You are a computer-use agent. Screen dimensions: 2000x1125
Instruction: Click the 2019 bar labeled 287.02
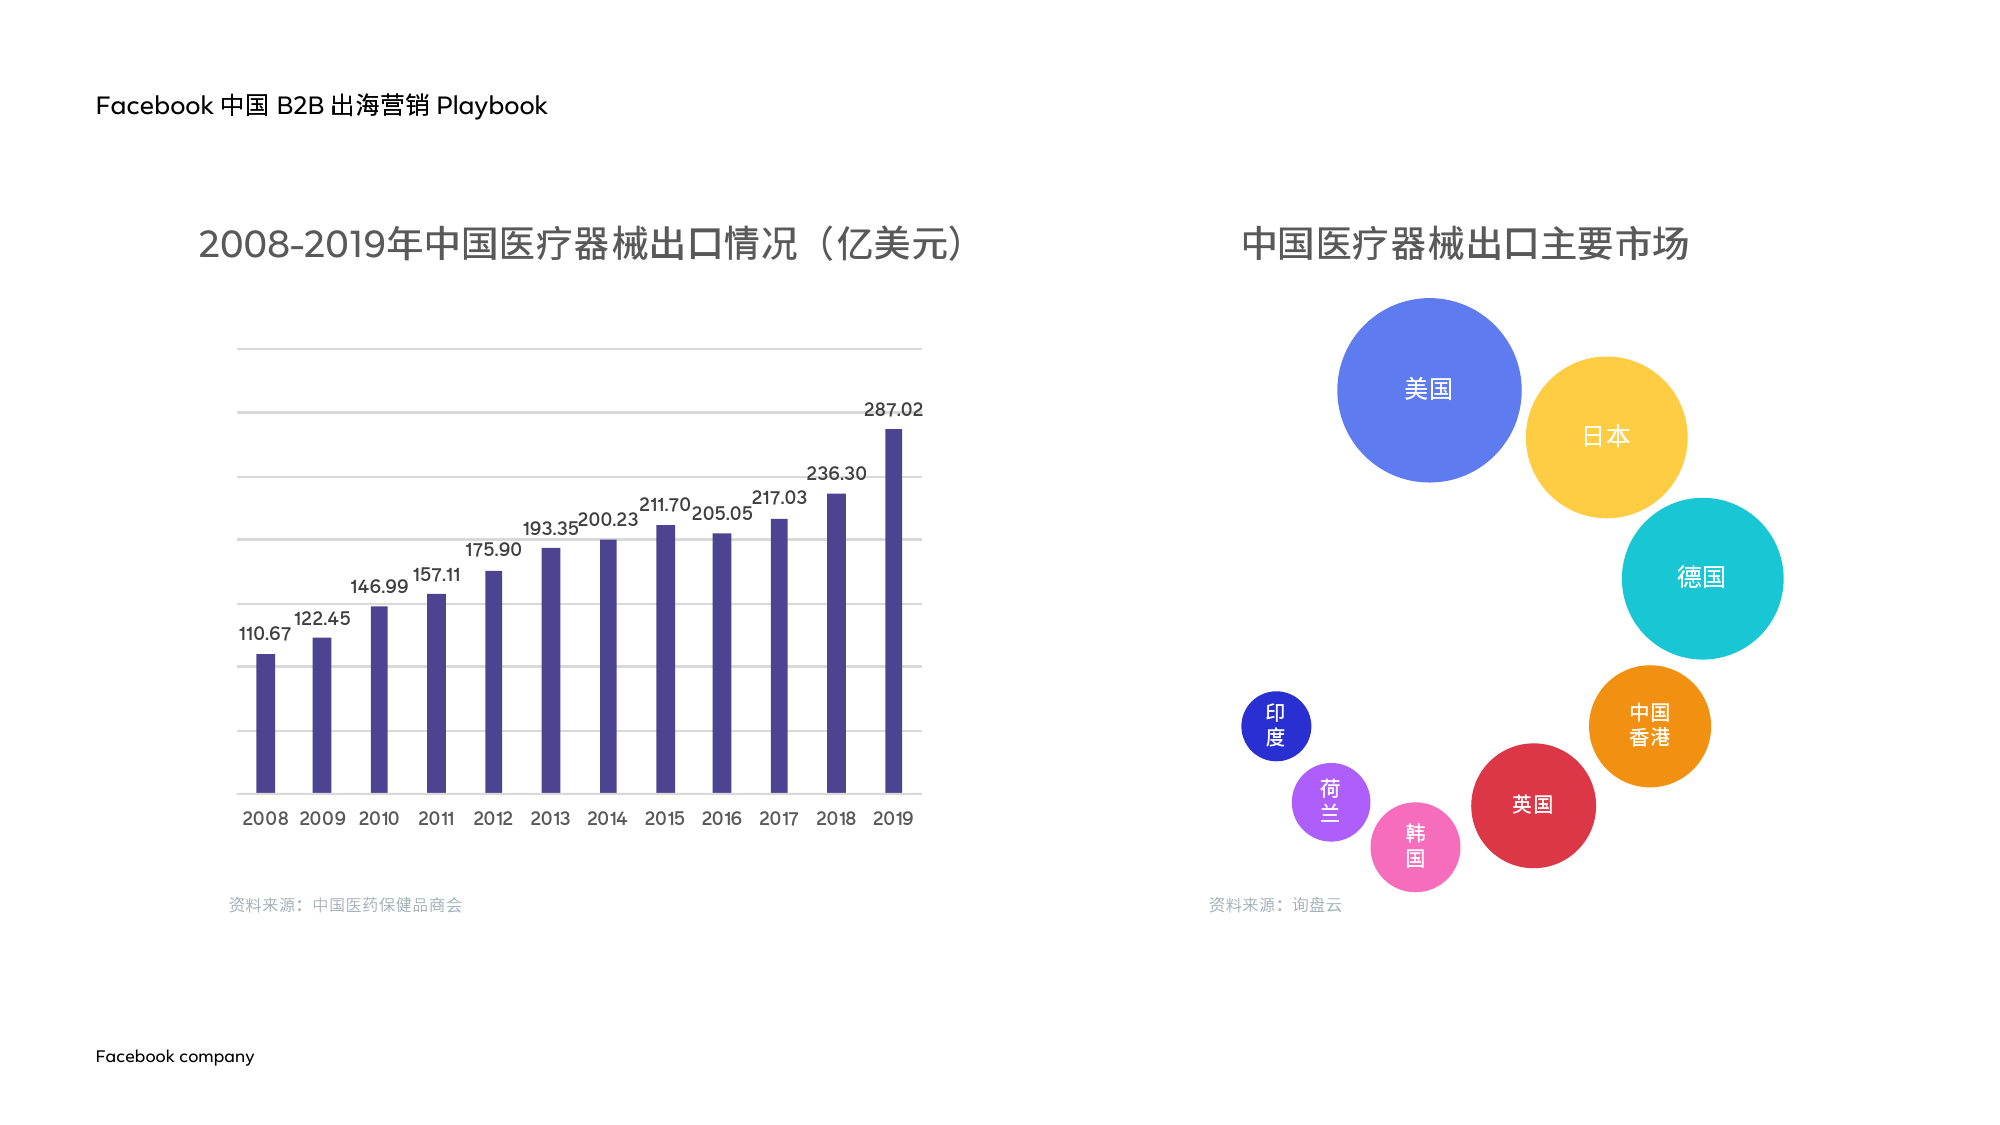[893, 610]
